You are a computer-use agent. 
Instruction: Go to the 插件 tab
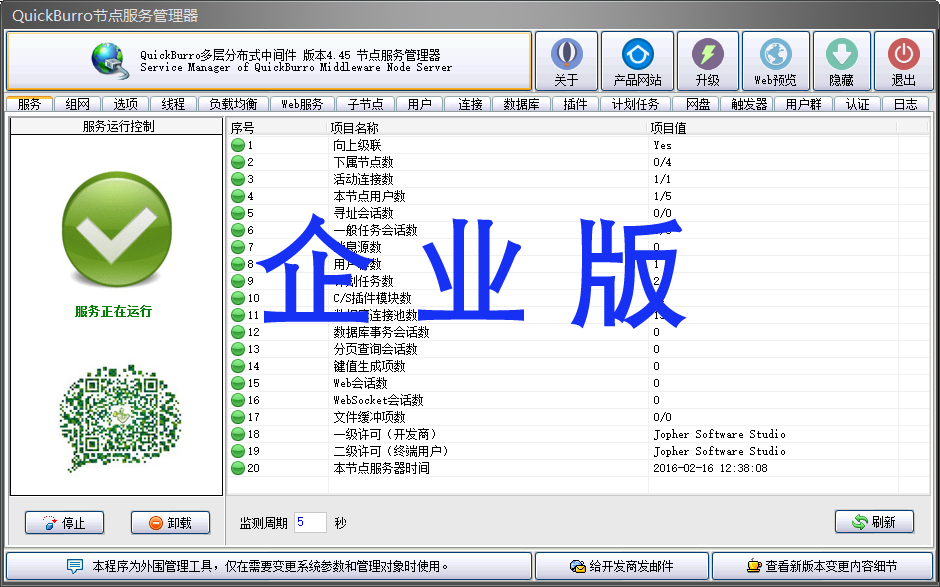575,104
